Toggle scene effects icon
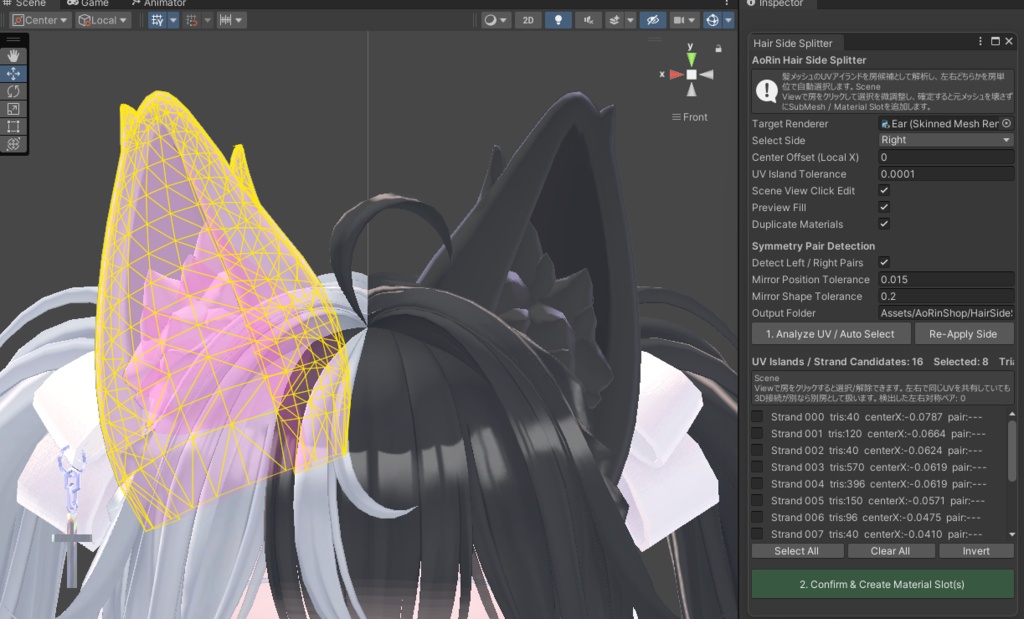The height and width of the screenshot is (619, 1024). point(614,20)
